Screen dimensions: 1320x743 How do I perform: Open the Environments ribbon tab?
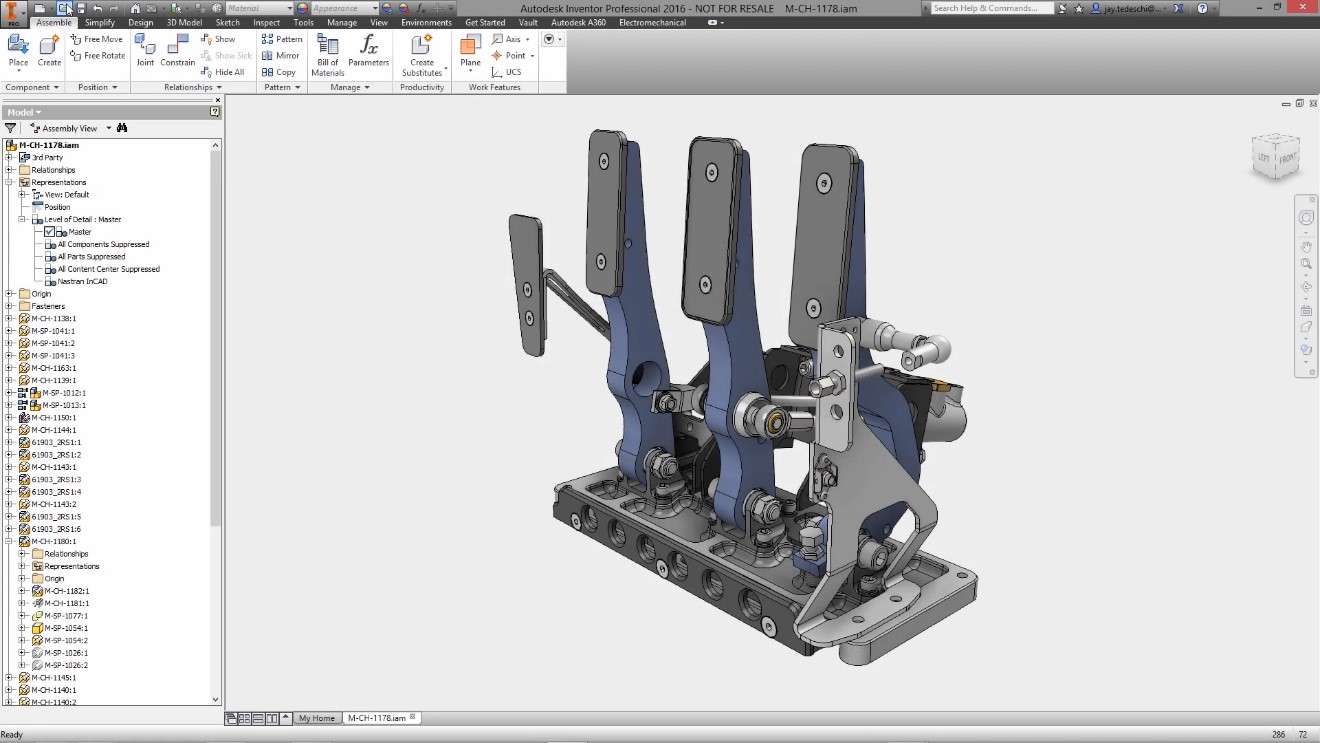pyautogui.click(x=426, y=22)
